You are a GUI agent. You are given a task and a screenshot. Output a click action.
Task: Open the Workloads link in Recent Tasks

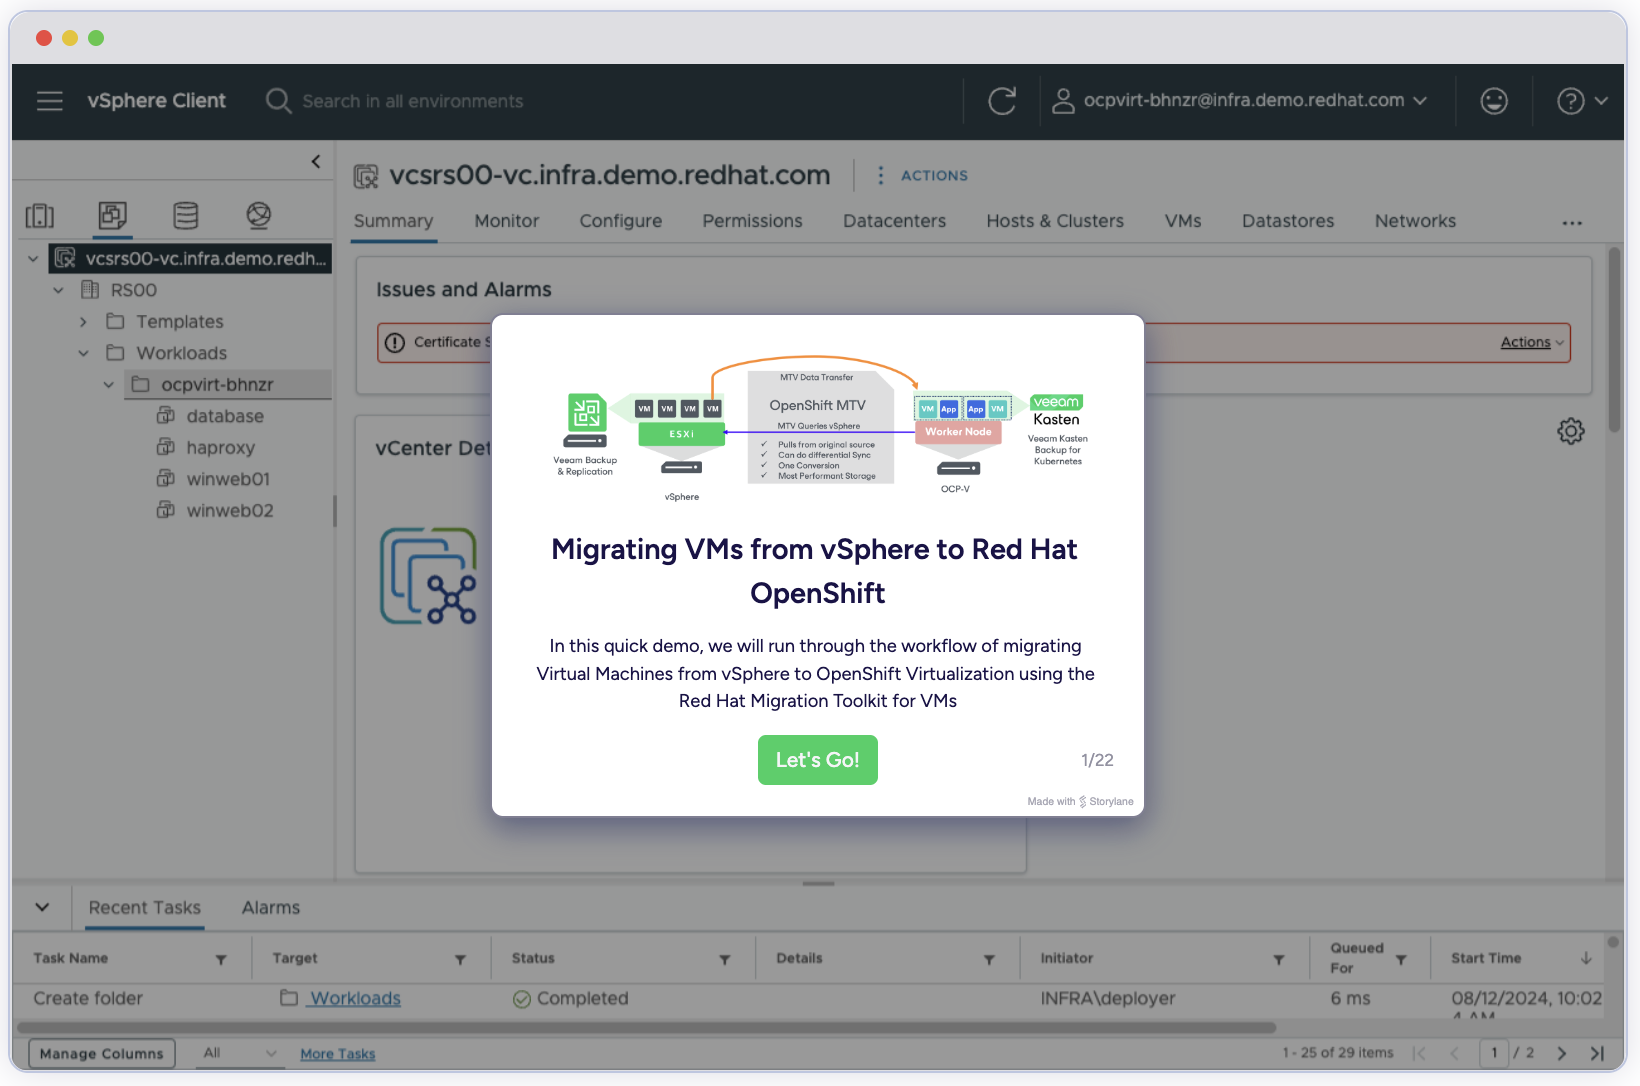click(352, 998)
